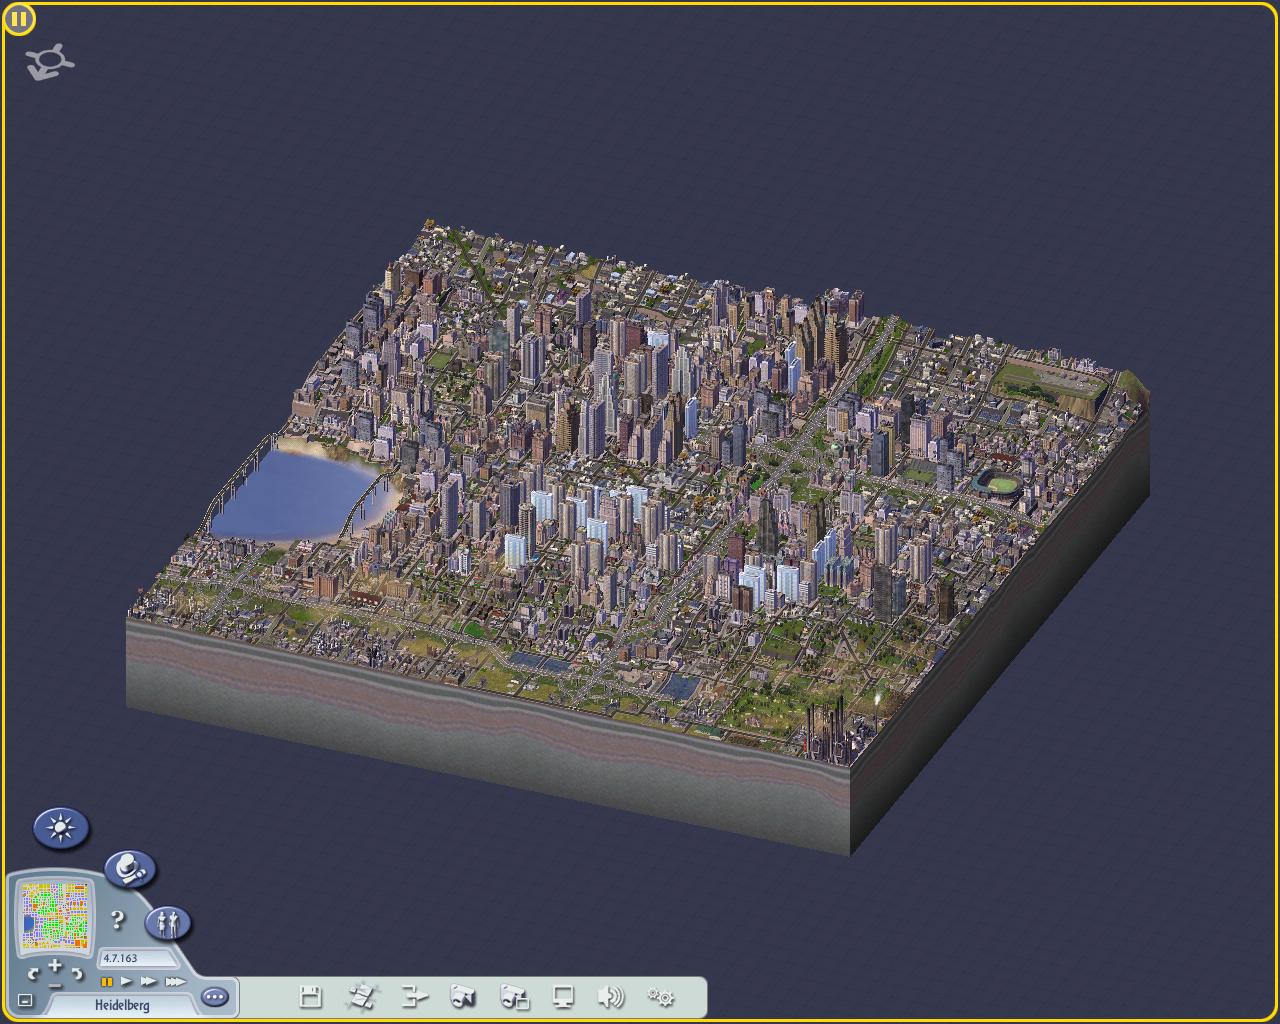
Task: Collapse the control panel with the minimize box
Action: coord(26,1000)
